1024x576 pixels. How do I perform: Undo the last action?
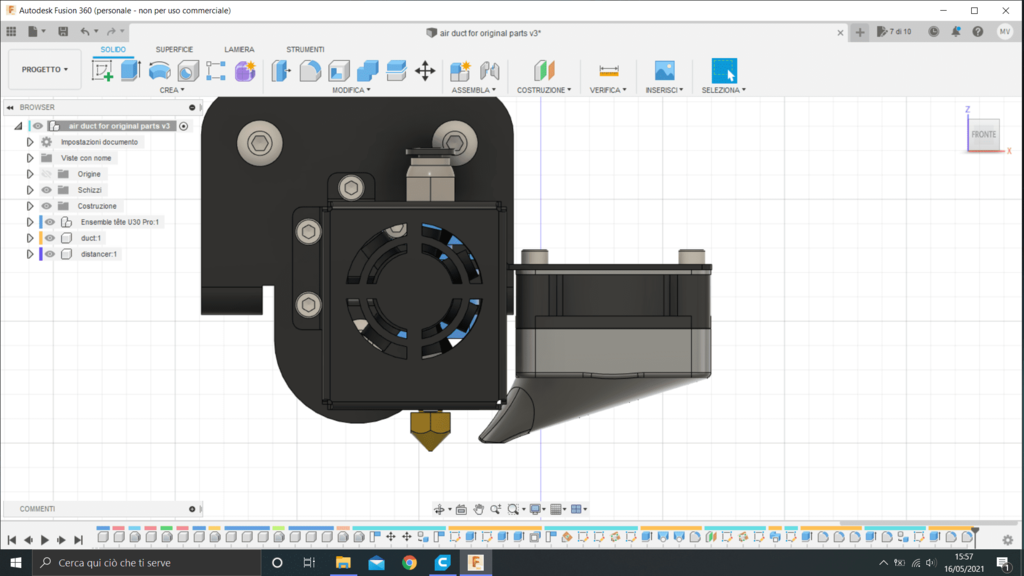coord(85,31)
